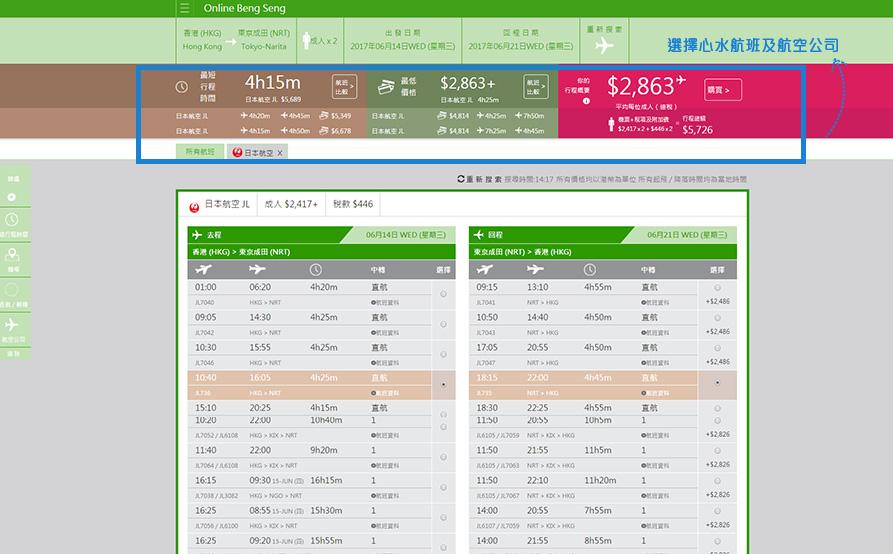Click departure plane column icon in return table
The height and width of the screenshot is (554, 893).
point(485,269)
